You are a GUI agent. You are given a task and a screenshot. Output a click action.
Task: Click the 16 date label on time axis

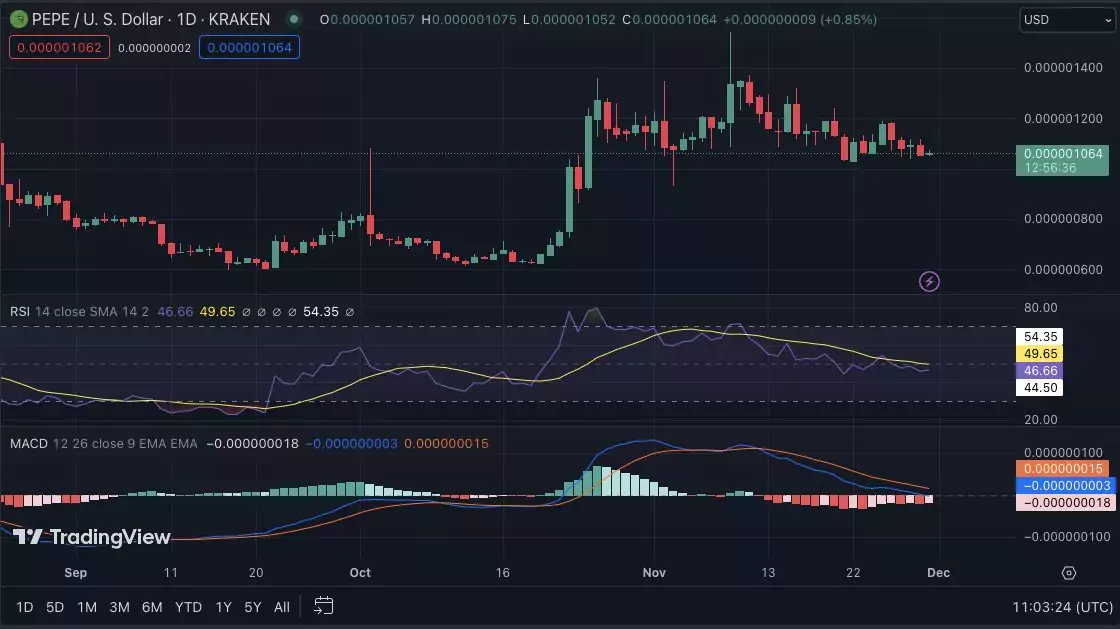click(502, 573)
